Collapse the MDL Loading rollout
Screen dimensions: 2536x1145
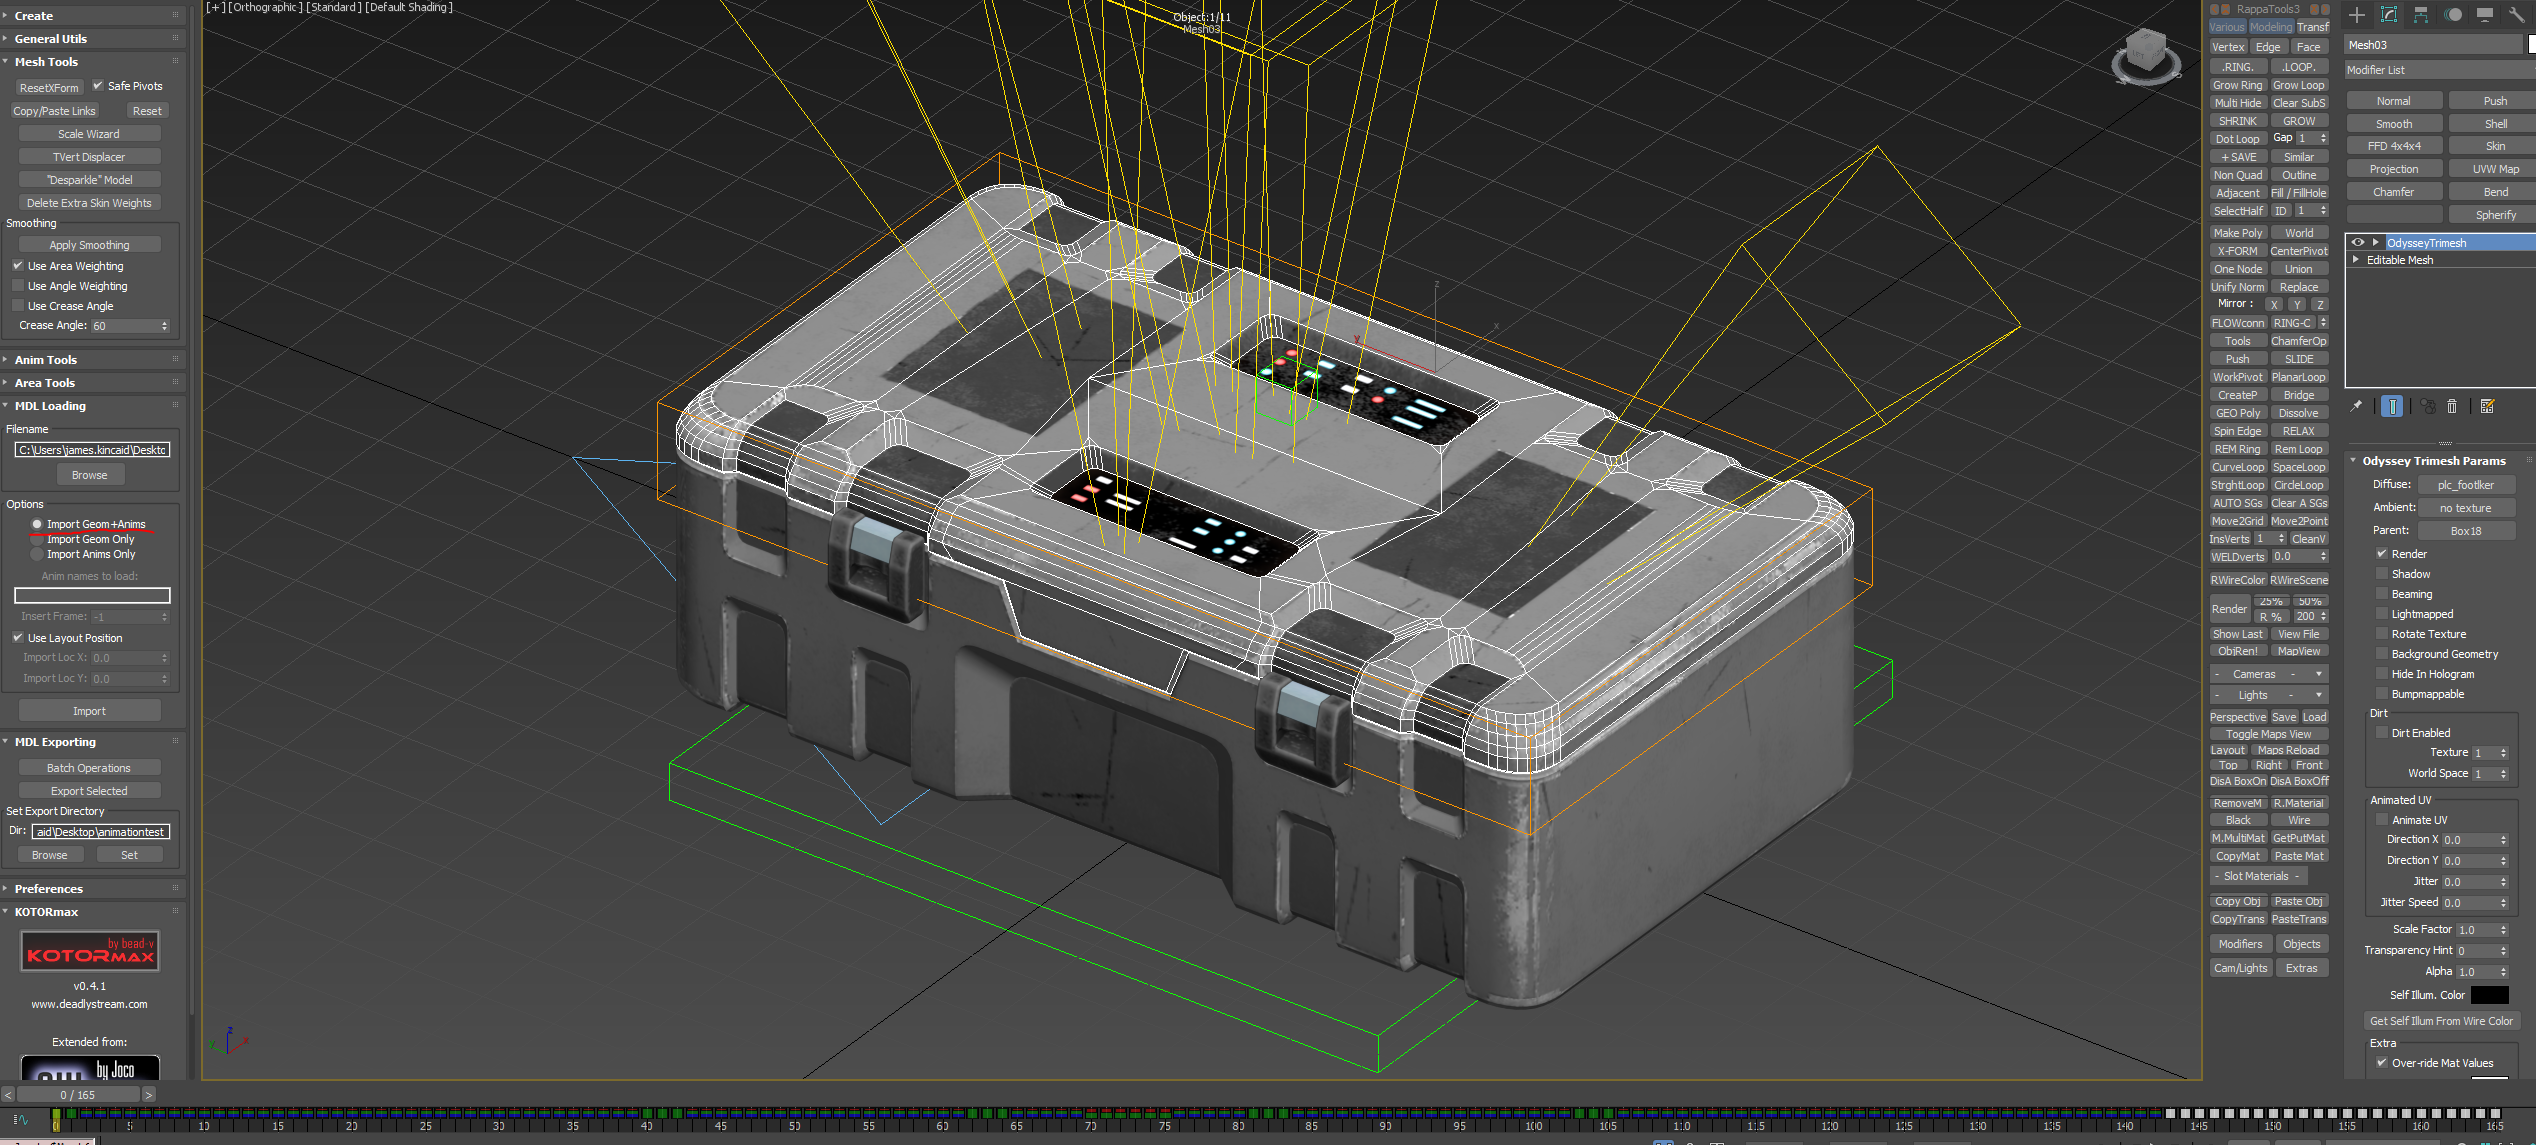92,406
